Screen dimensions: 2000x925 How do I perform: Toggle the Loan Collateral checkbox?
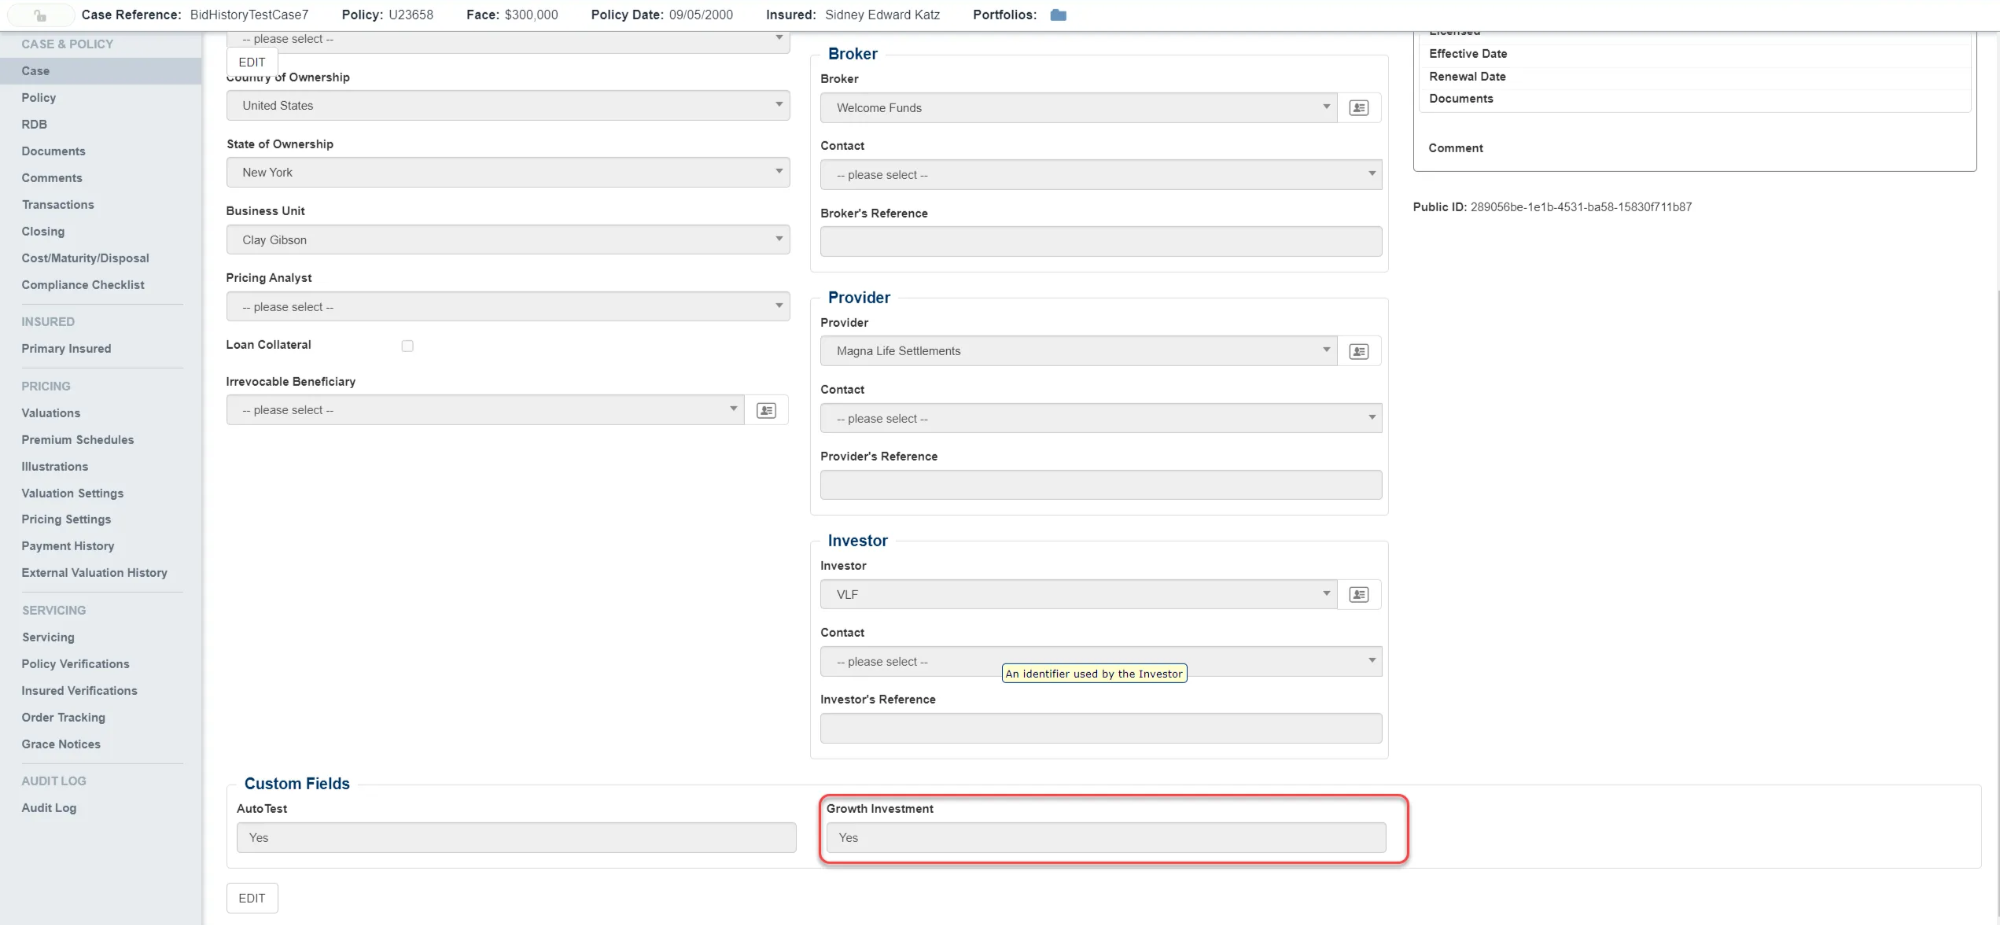407,346
